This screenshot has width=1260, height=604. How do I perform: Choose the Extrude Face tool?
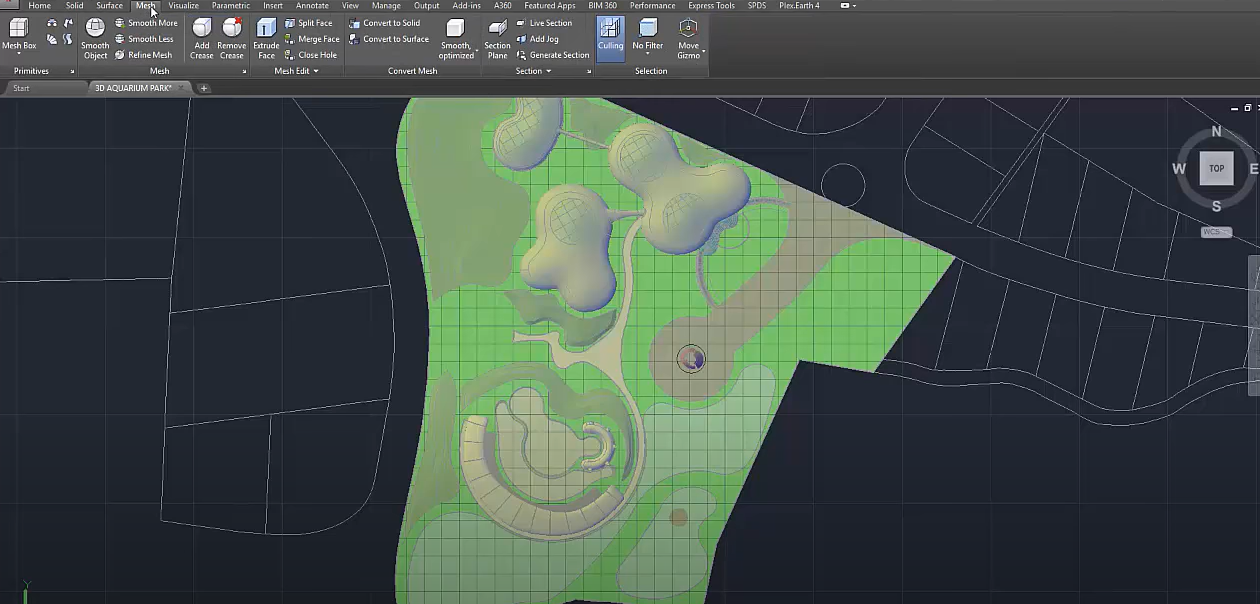[x=266, y=38]
